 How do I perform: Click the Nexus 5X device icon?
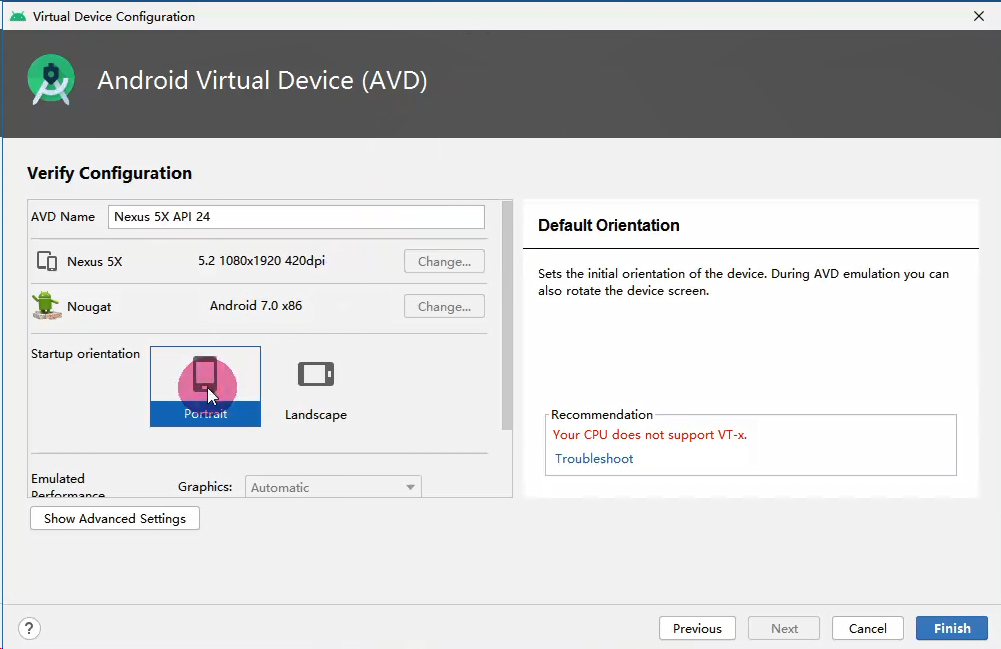click(47, 261)
